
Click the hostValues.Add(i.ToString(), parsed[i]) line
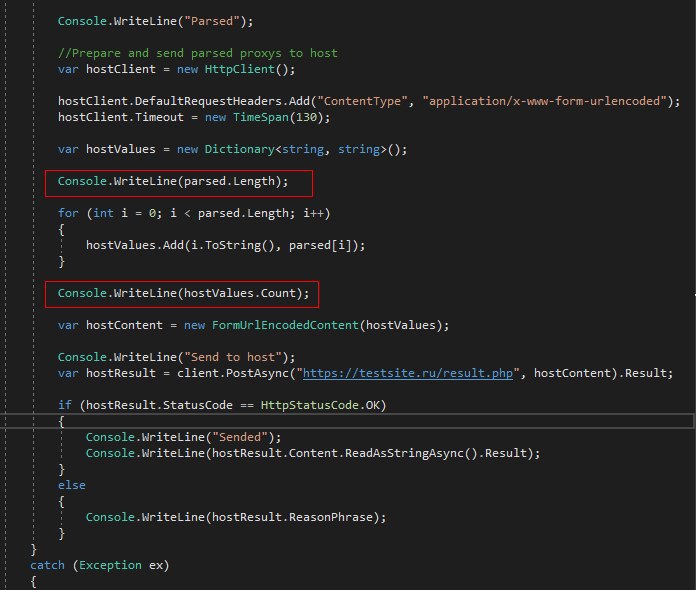pyautogui.click(x=225, y=245)
